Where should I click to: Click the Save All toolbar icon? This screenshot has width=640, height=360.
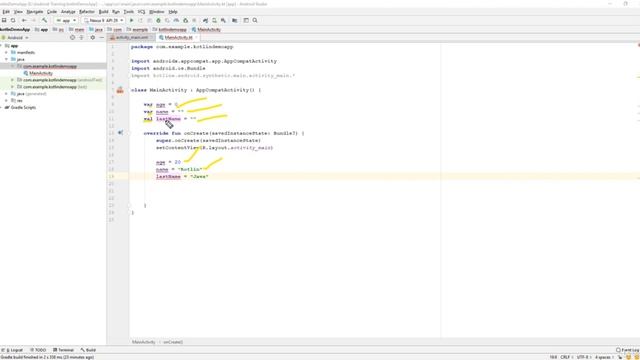(x=4, y=20)
